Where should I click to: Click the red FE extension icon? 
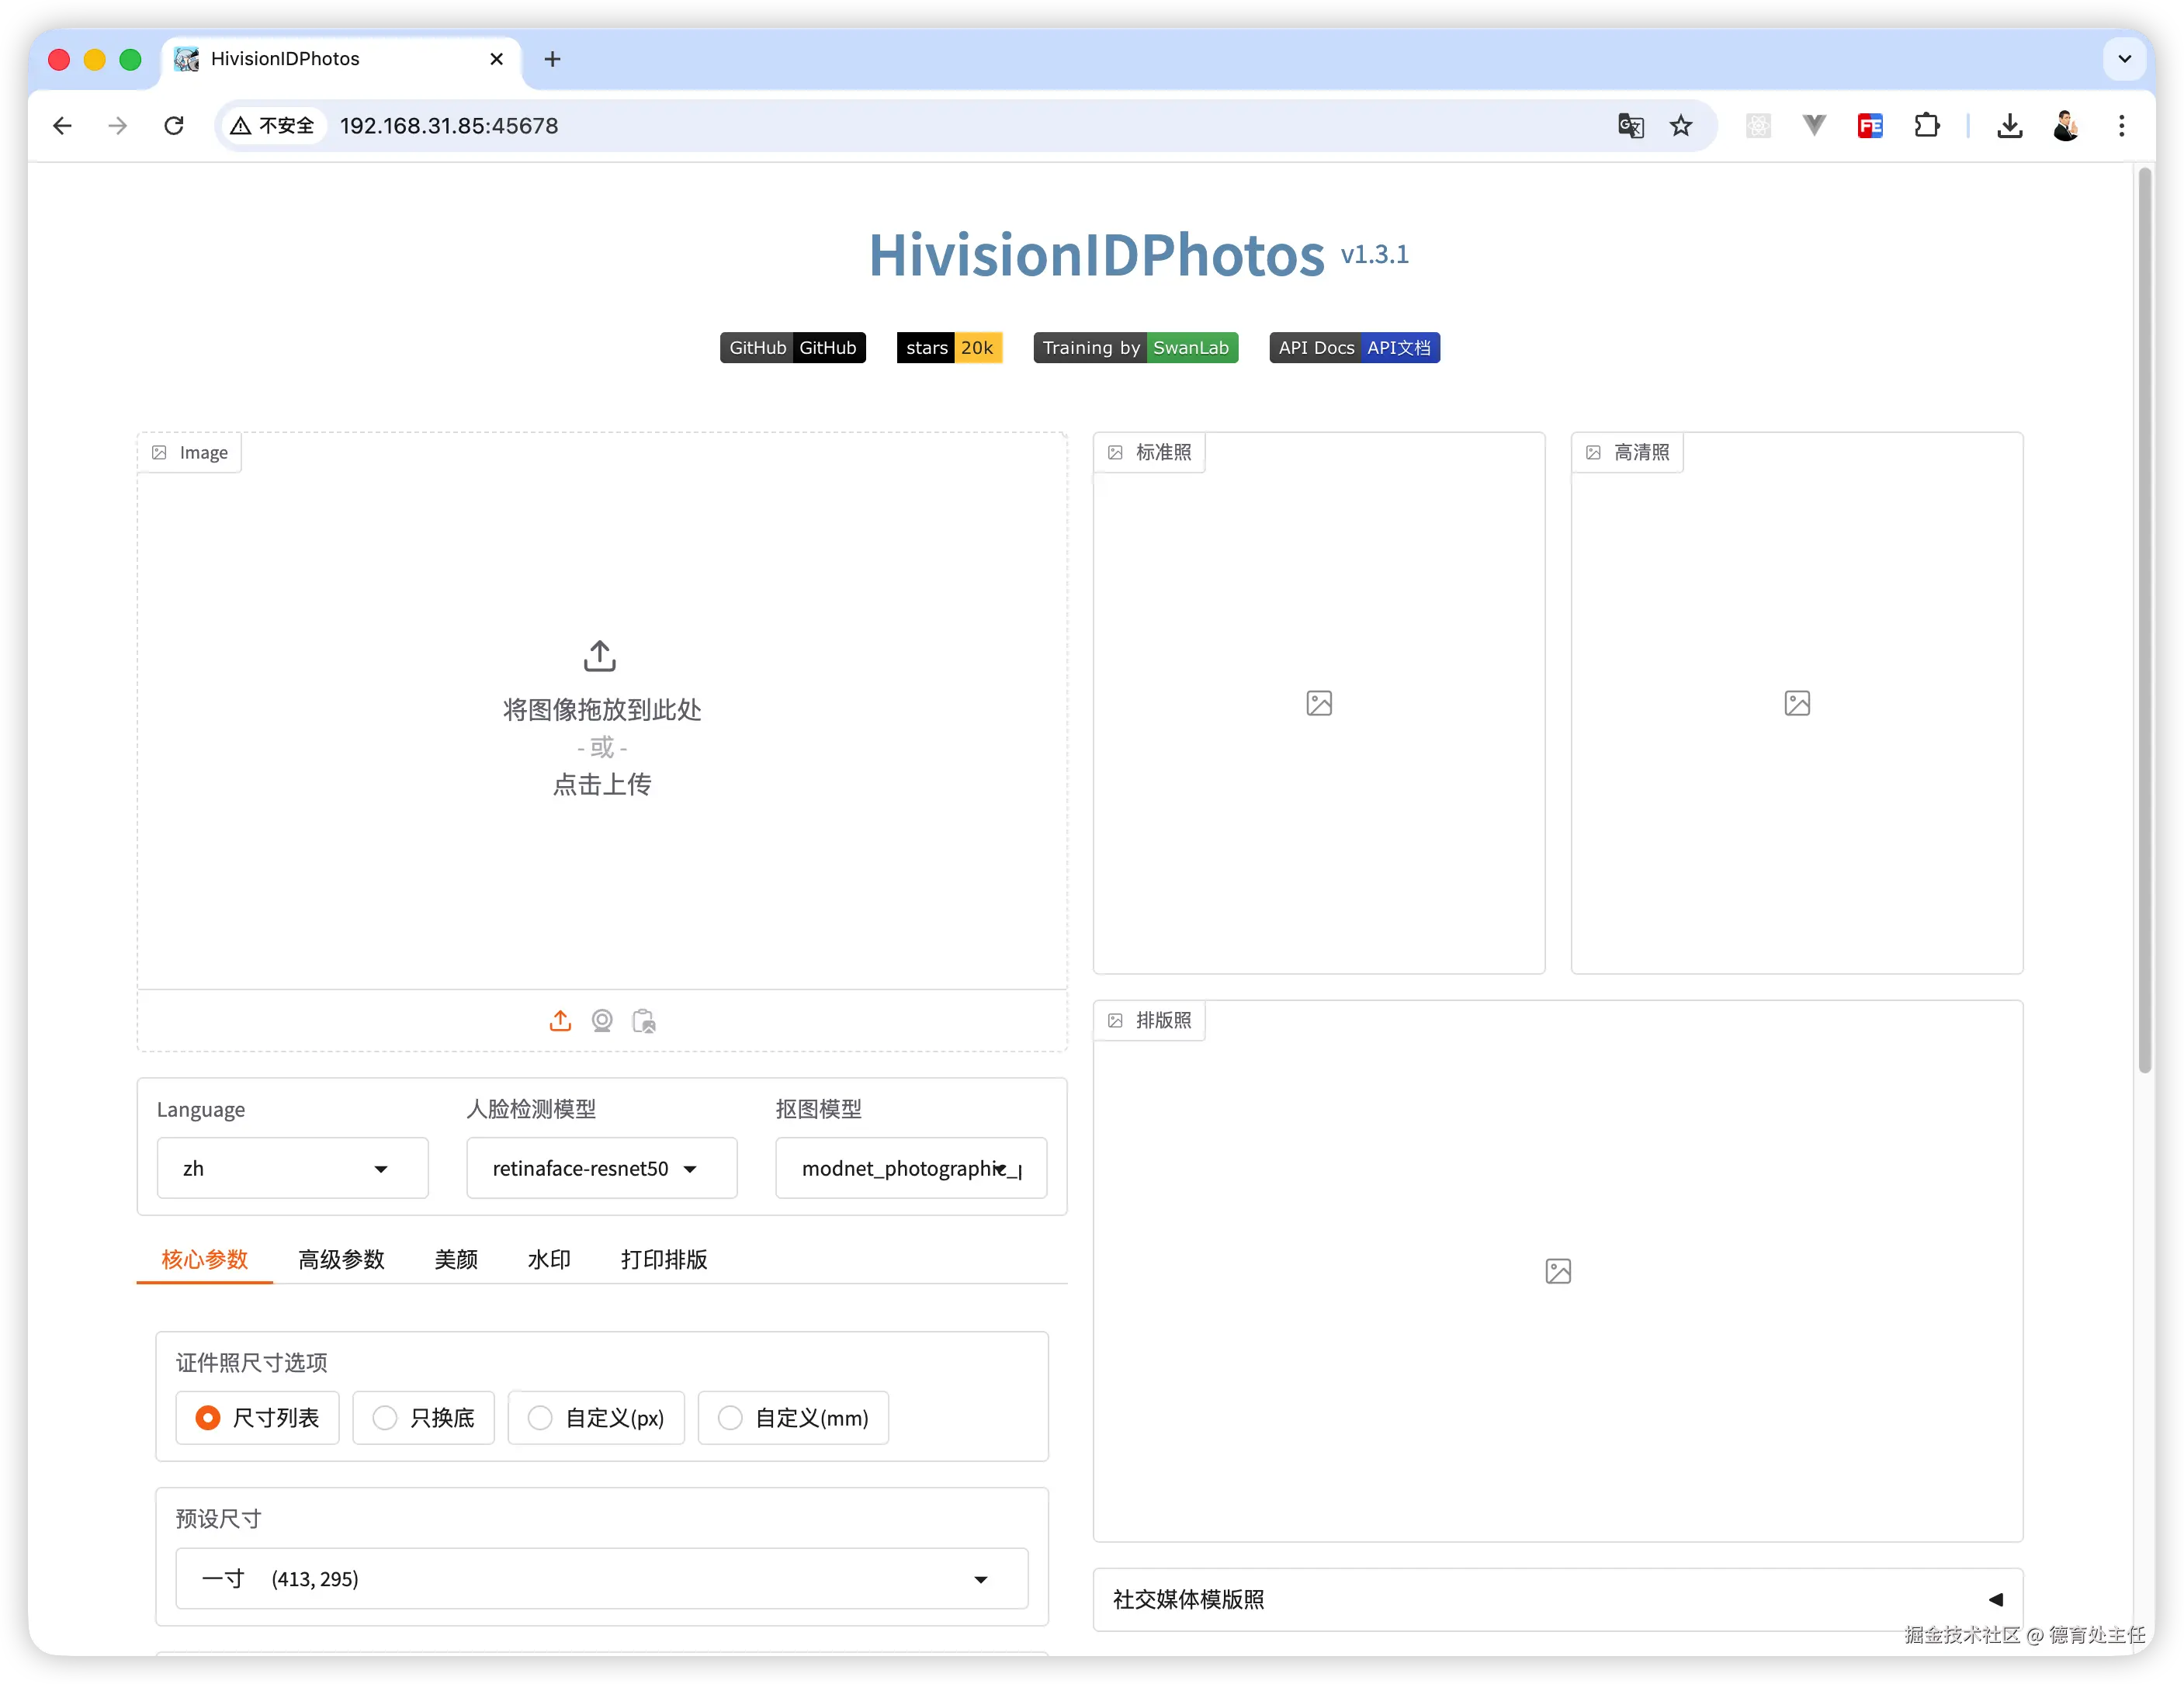[1870, 125]
